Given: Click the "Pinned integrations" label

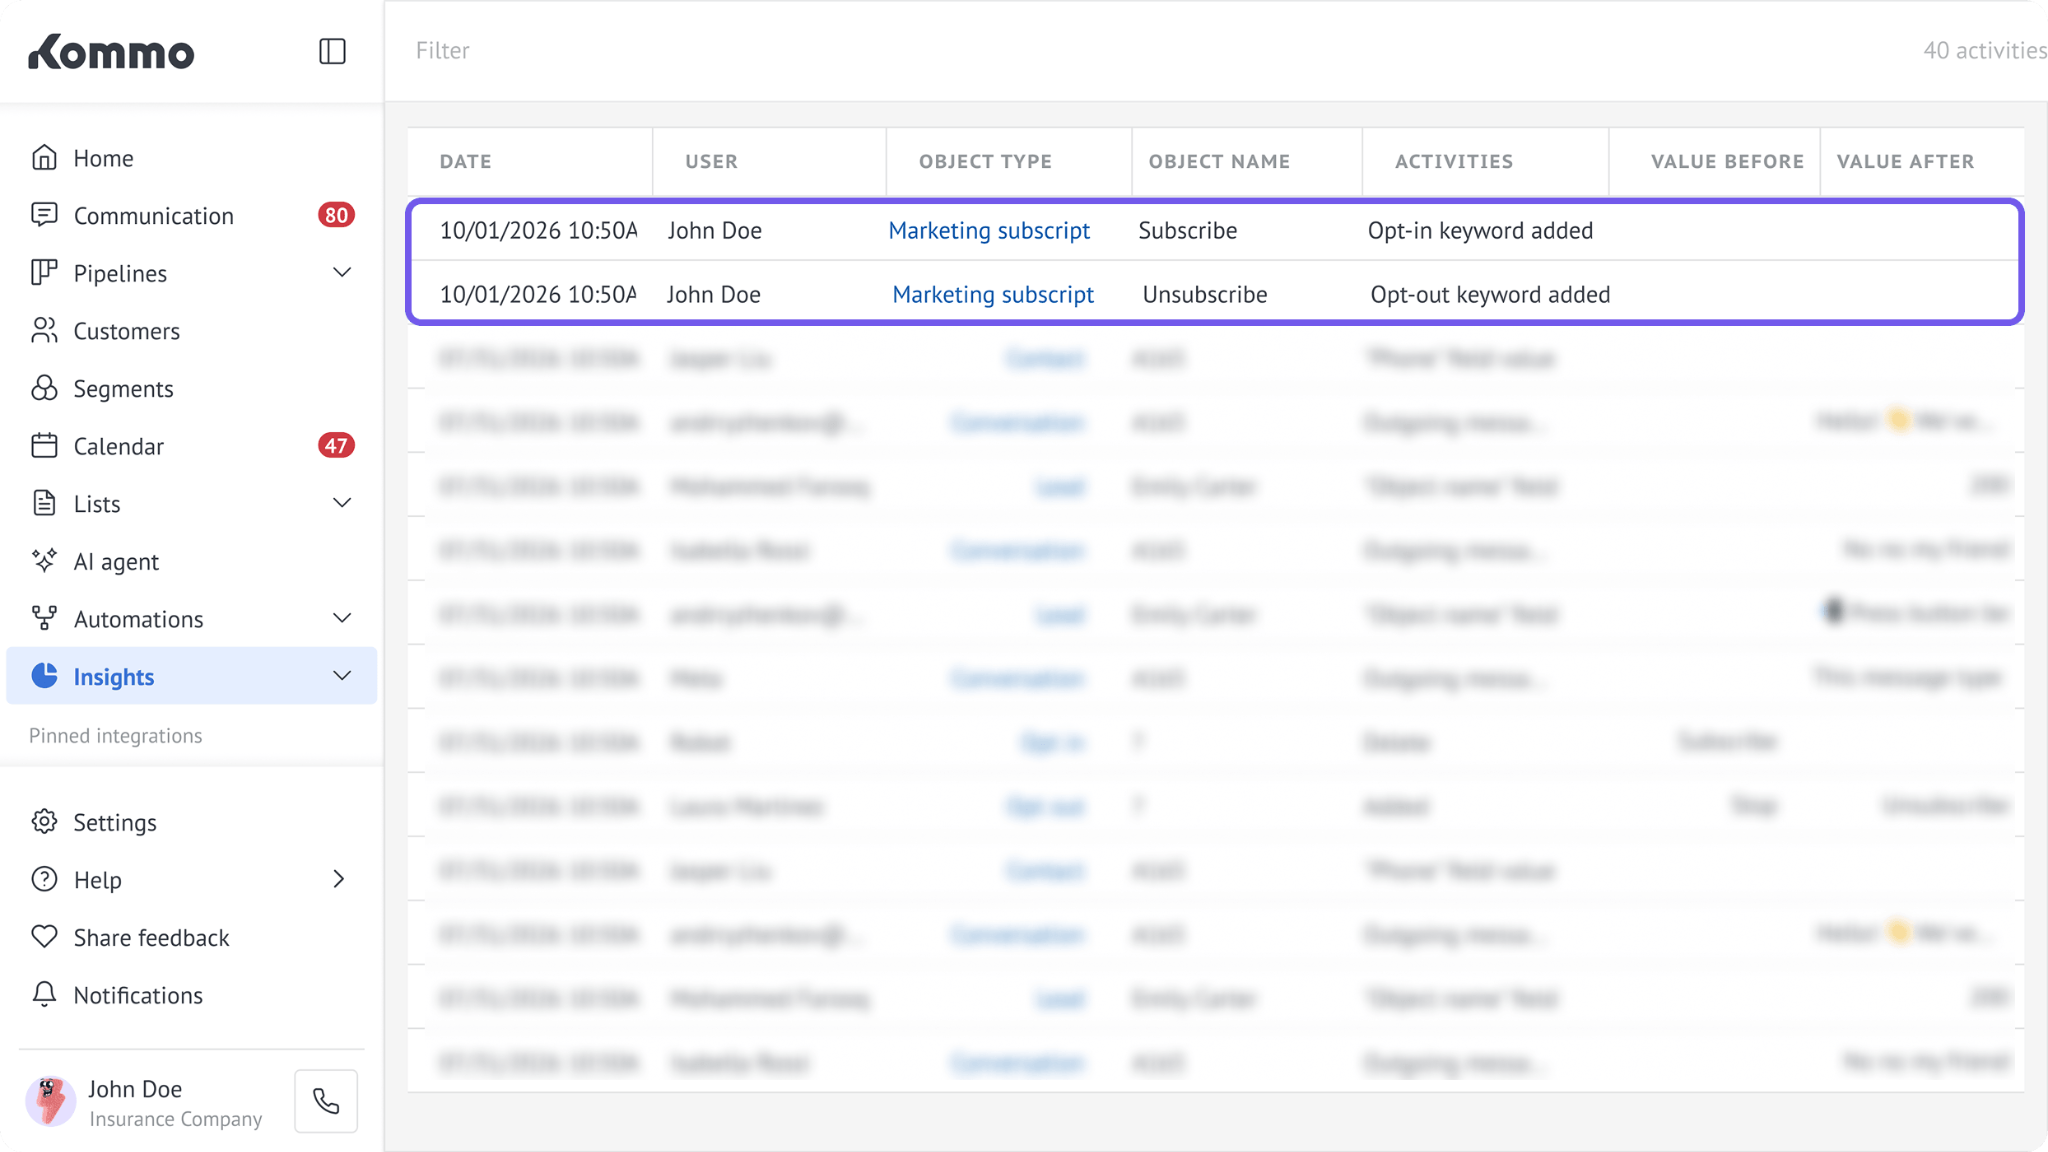Looking at the screenshot, I should (116, 735).
